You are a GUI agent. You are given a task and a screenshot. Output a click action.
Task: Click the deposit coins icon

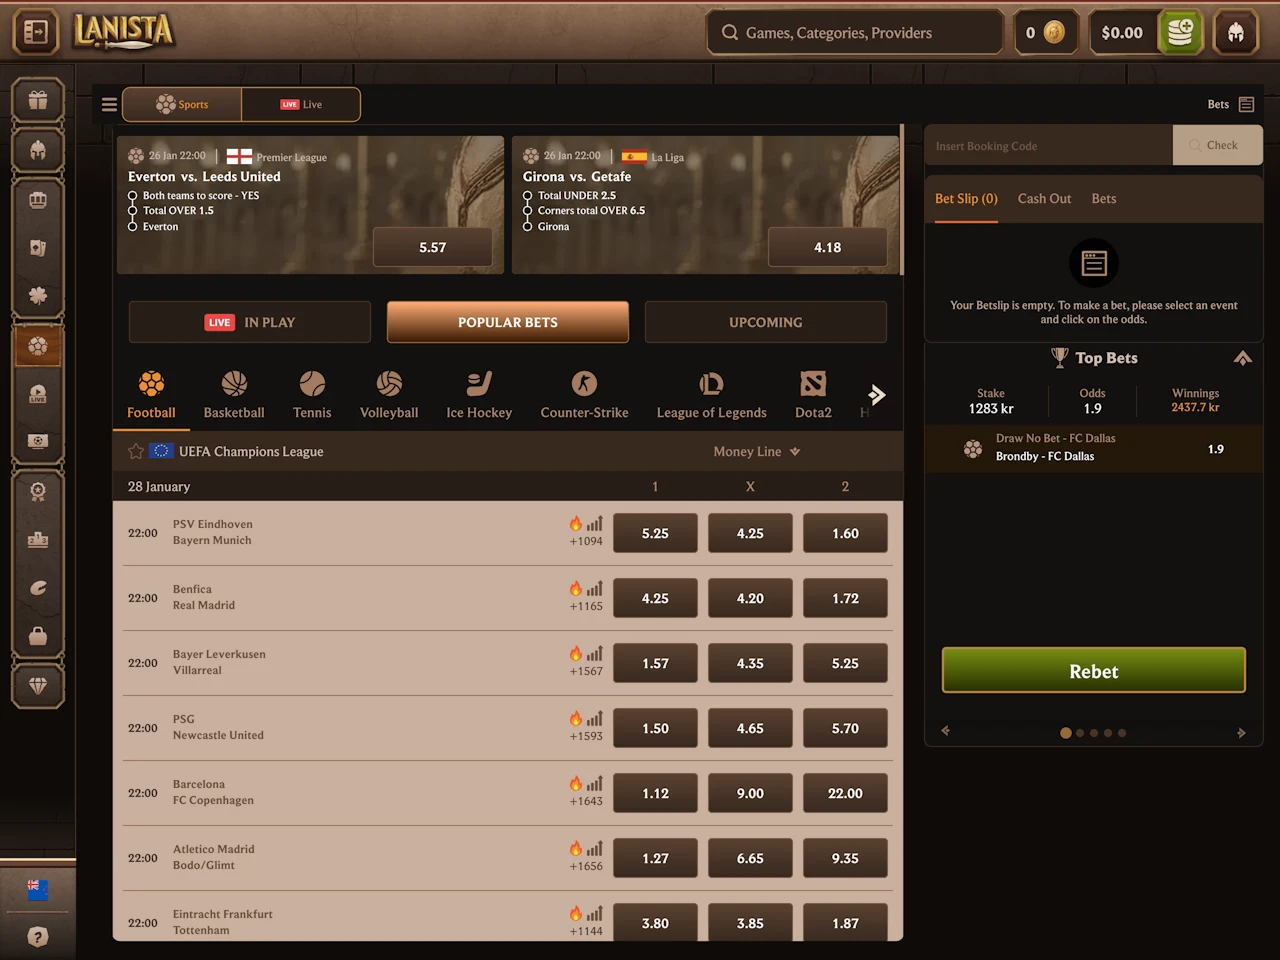click(1180, 33)
